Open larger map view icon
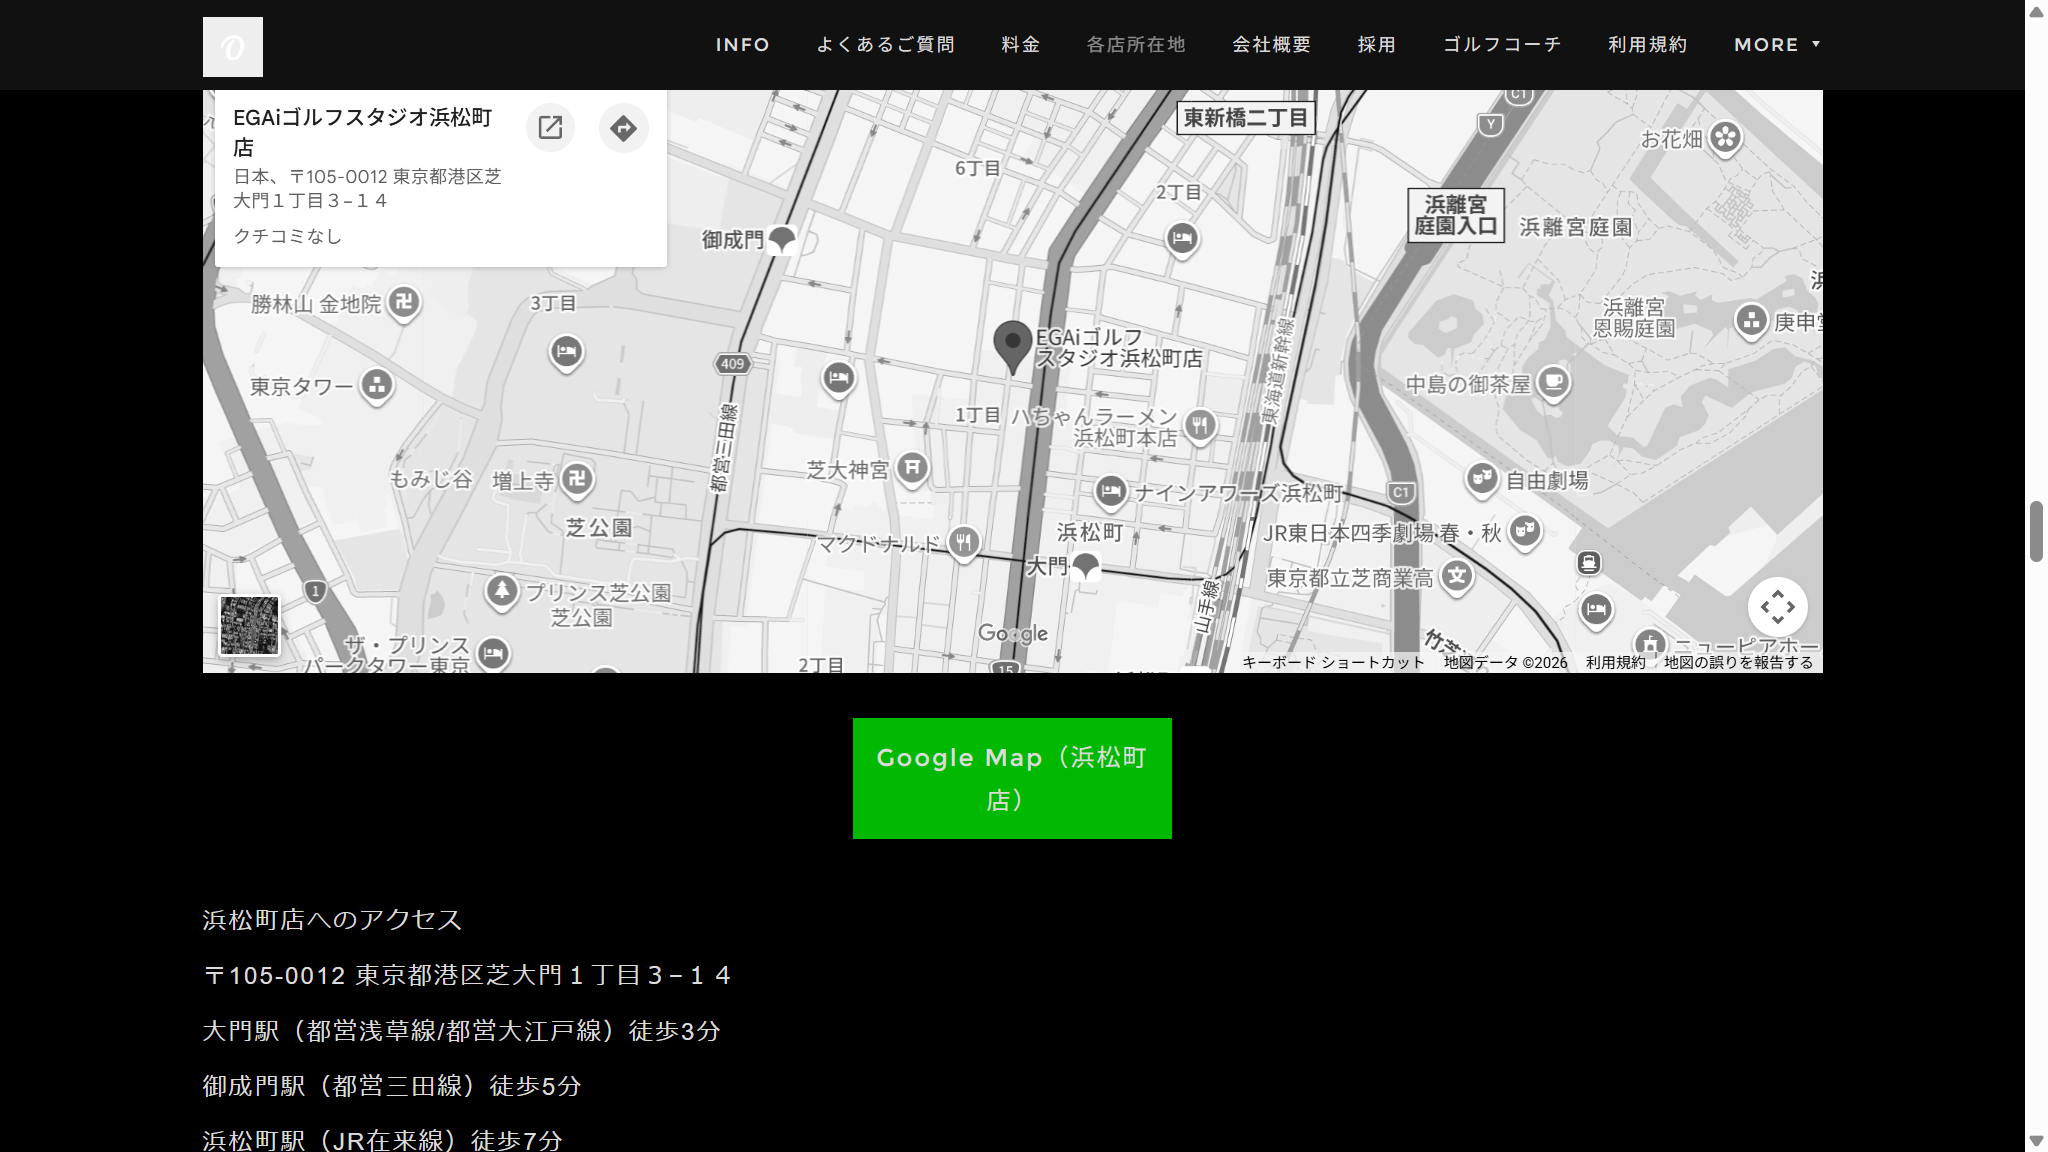This screenshot has height=1152, width=2048. (550, 128)
